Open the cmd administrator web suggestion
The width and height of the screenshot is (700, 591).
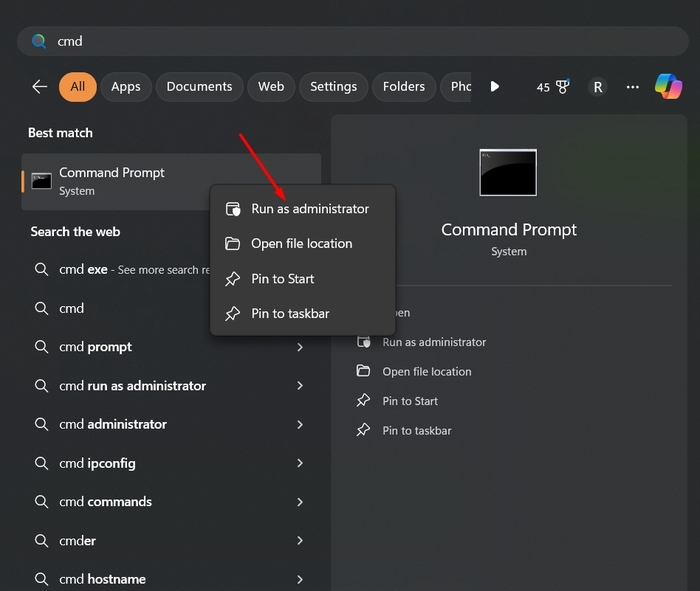(x=171, y=425)
